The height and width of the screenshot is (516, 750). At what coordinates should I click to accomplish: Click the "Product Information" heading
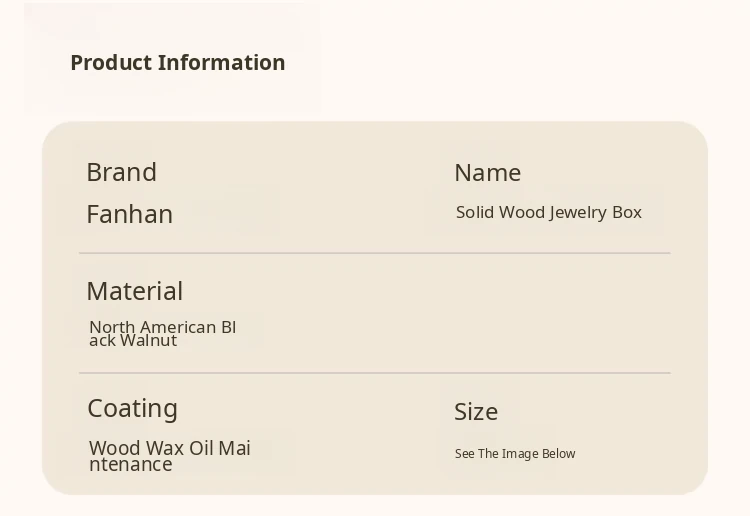point(178,63)
